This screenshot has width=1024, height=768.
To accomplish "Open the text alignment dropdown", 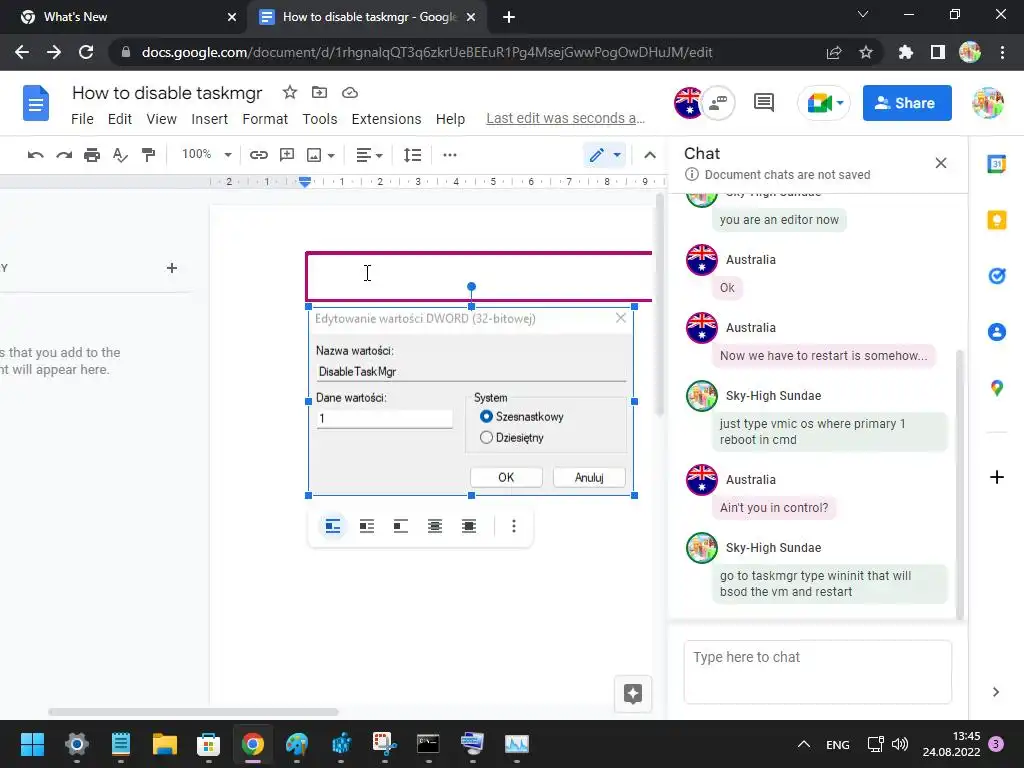I will click(x=369, y=155).
